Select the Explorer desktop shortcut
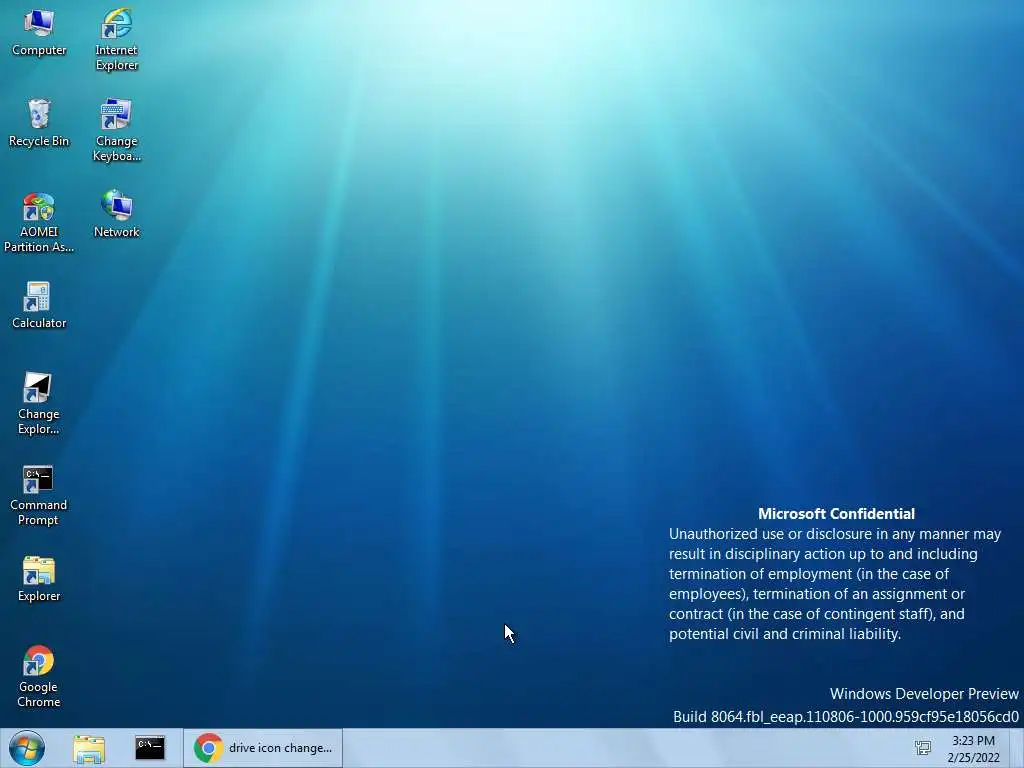Image resolution: width=1024 pixels, height=768 pixels. 39,579
